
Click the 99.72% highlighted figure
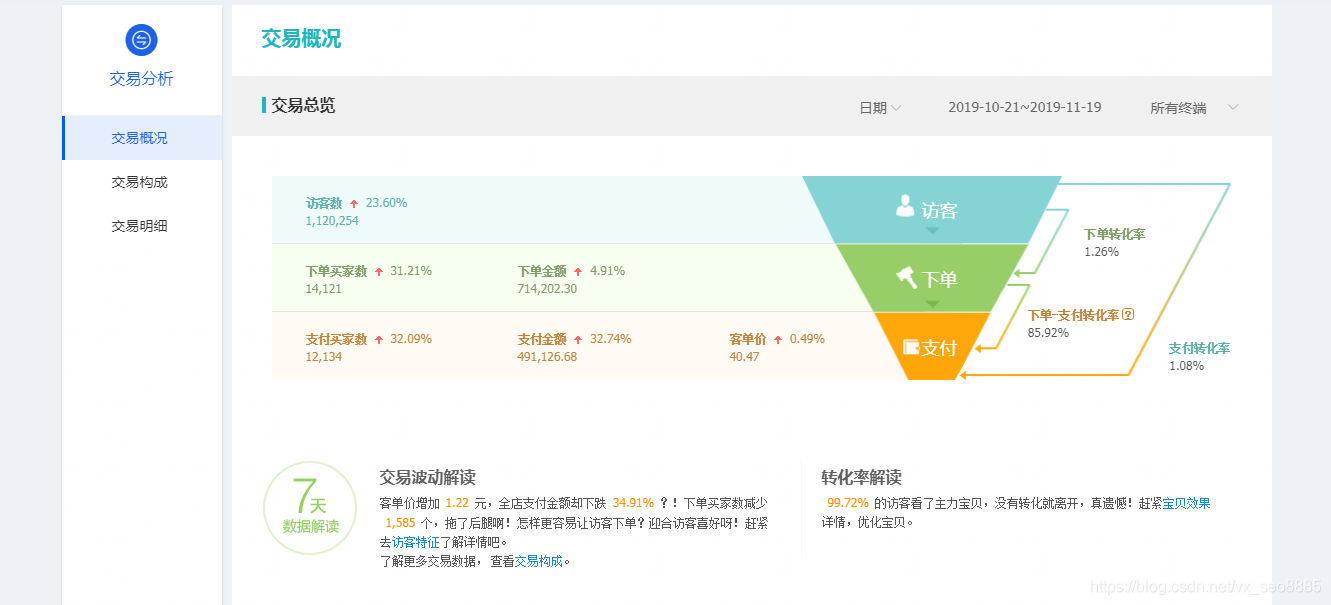click(847, 503)
